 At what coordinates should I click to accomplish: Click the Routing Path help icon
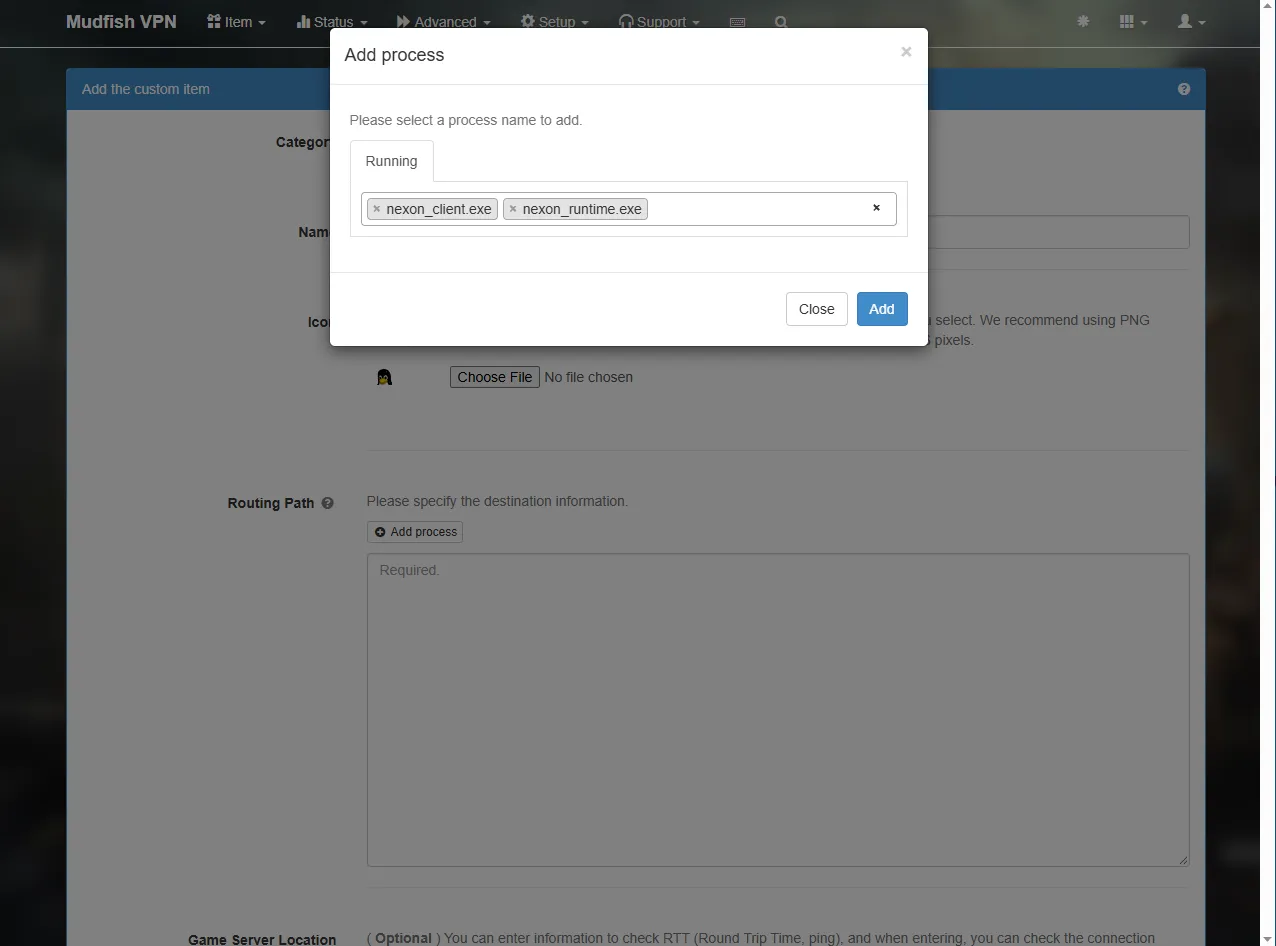coord(327,504)
